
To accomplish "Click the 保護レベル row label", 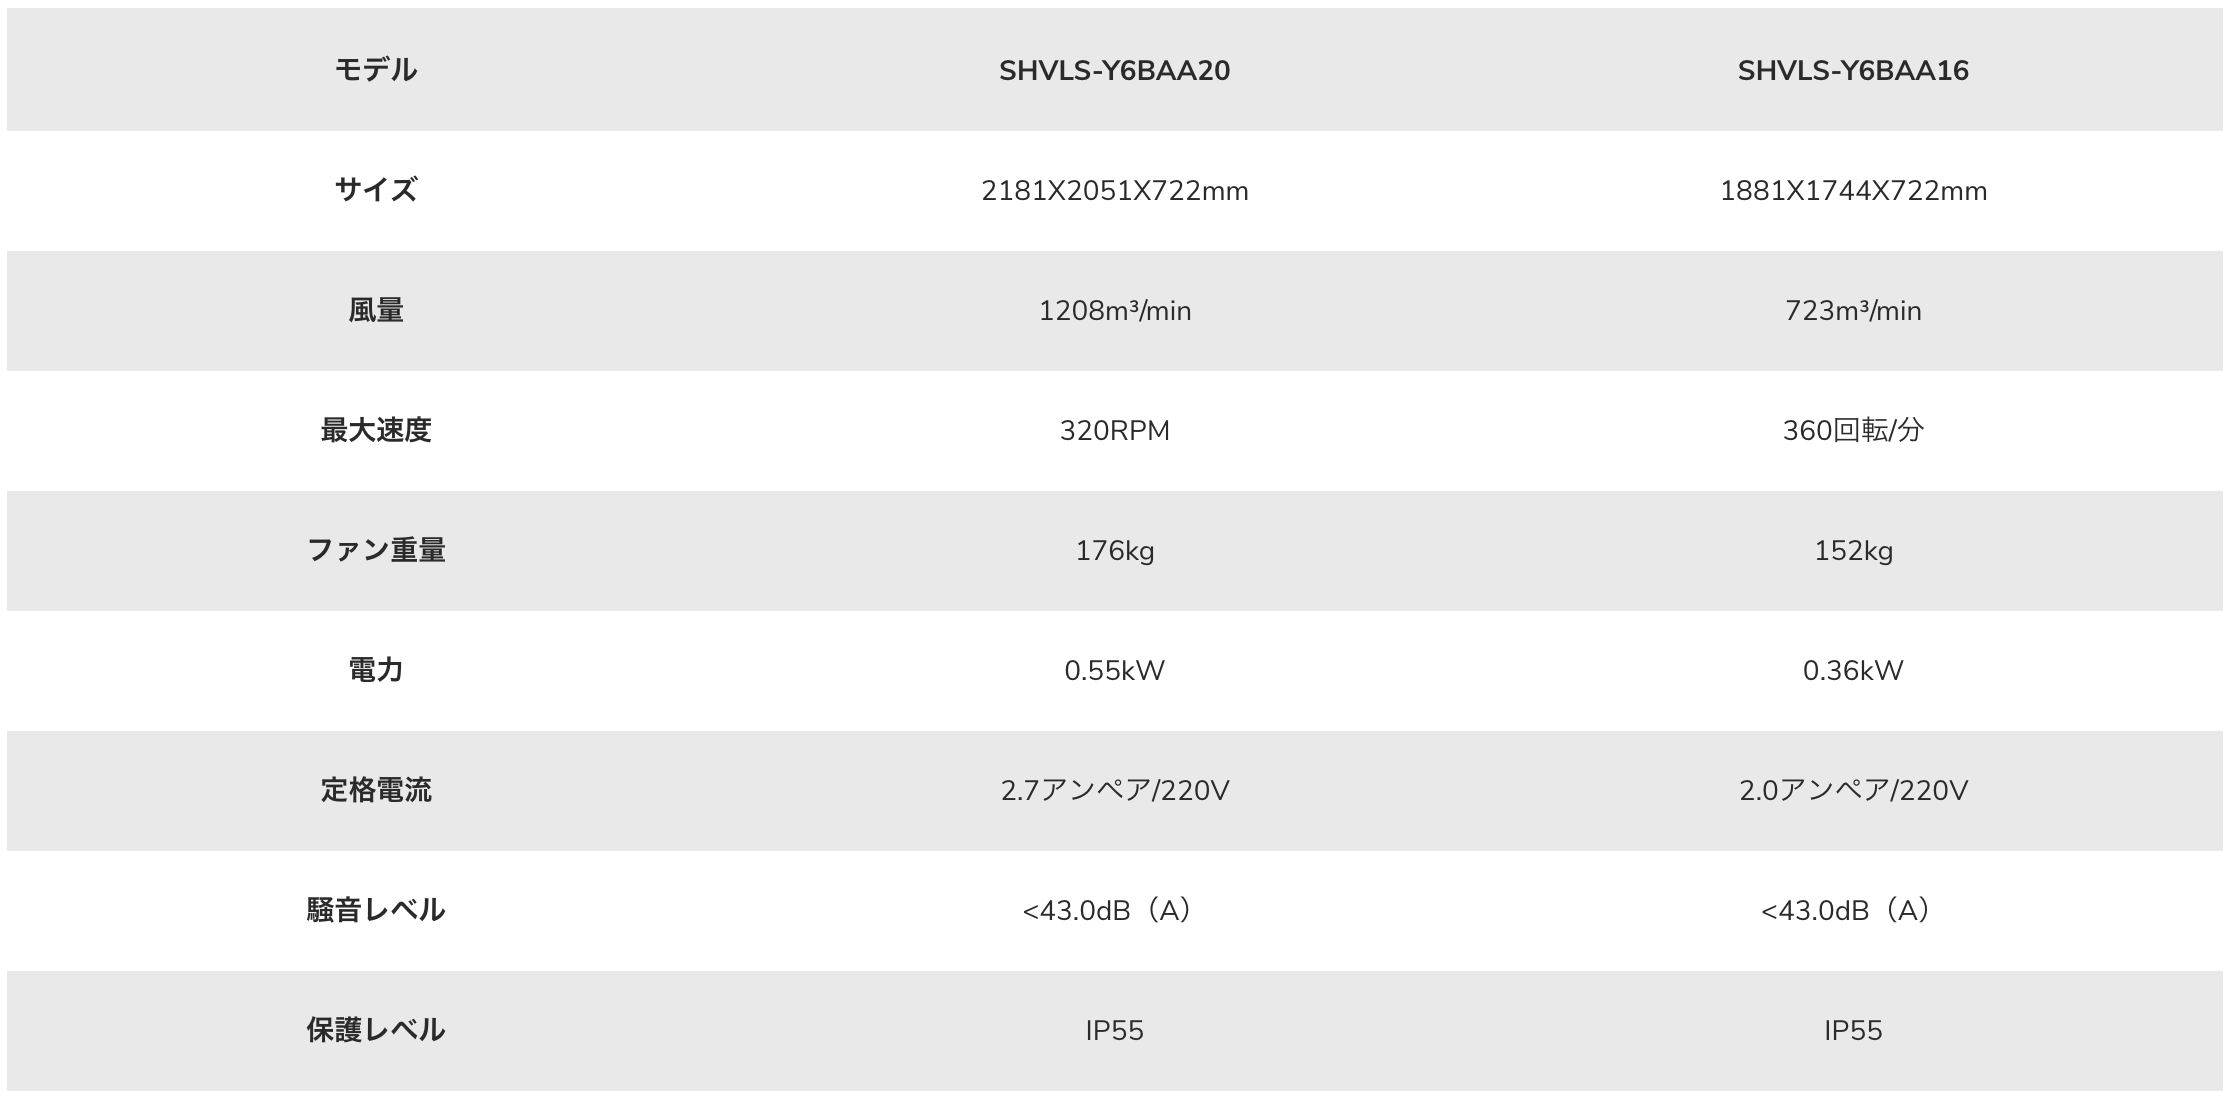I will tap(375, 1030).
